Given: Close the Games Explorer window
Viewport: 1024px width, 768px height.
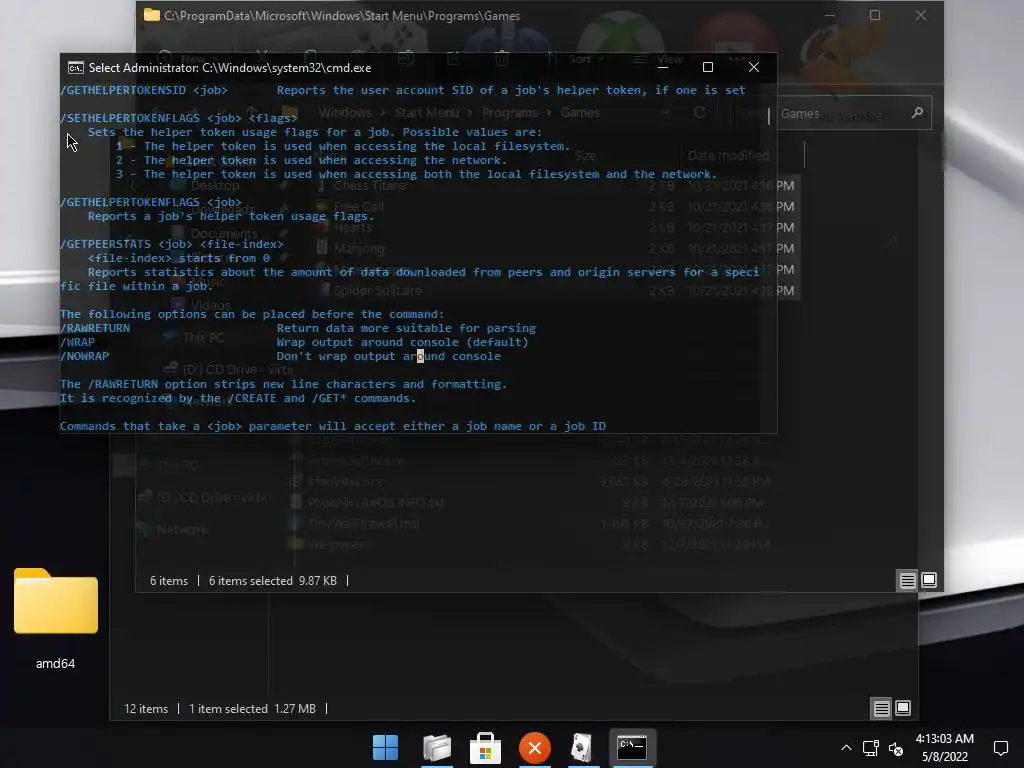Looking at the screenshot, I should click(921, 16).
